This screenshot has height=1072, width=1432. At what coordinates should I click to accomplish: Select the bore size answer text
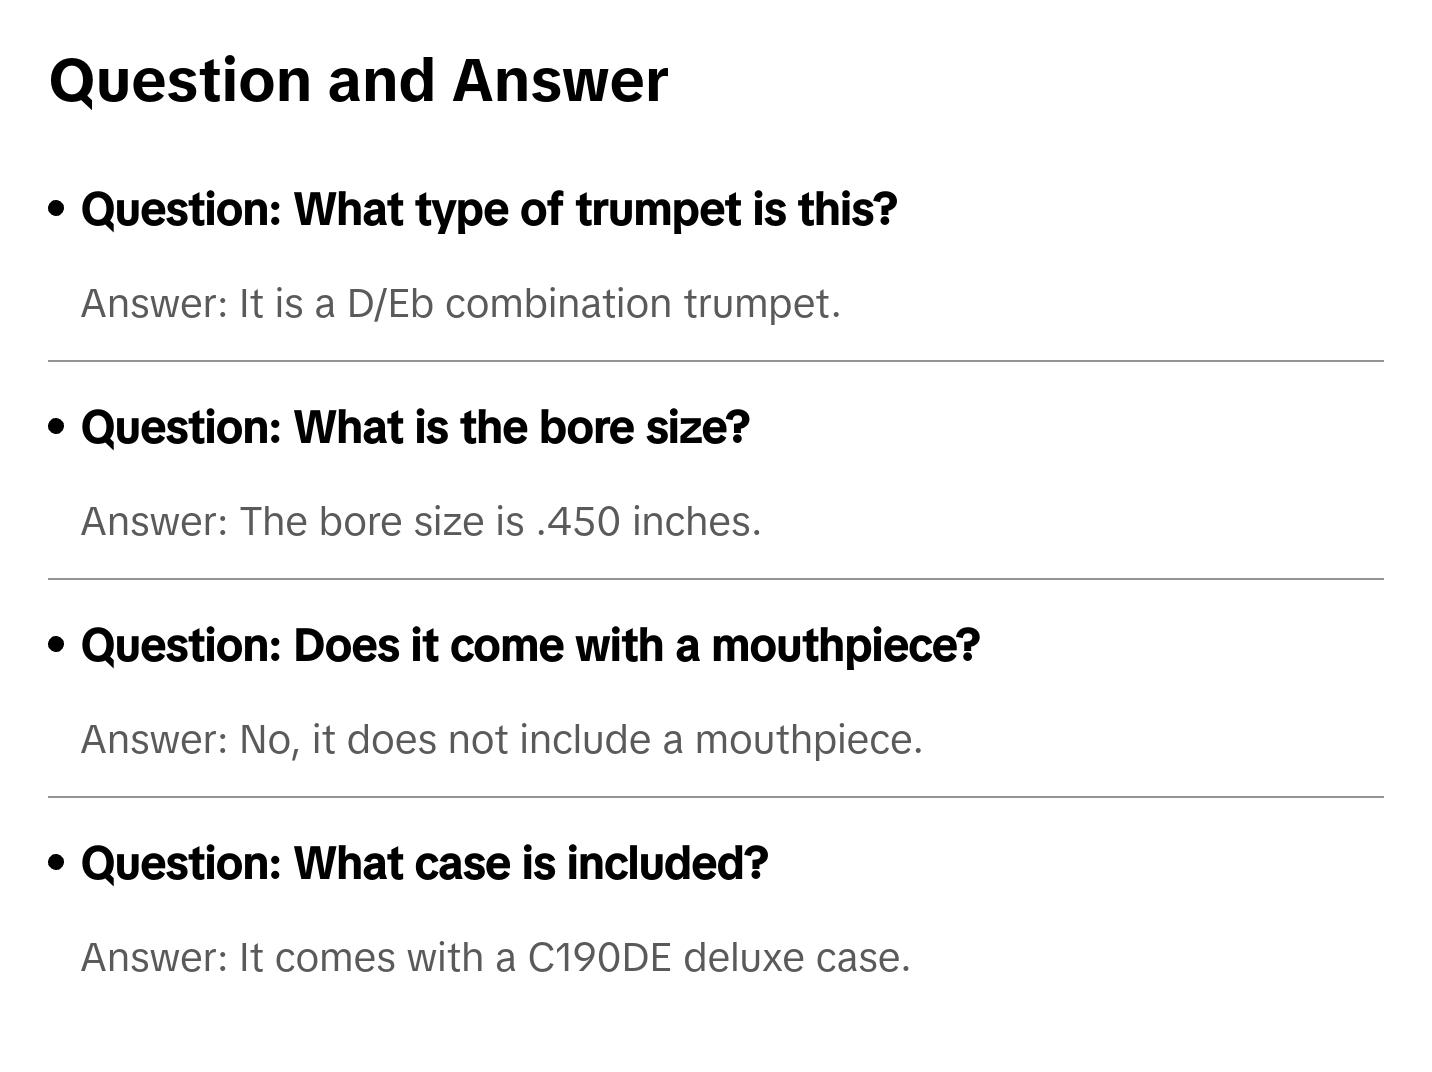click(420, 522)
